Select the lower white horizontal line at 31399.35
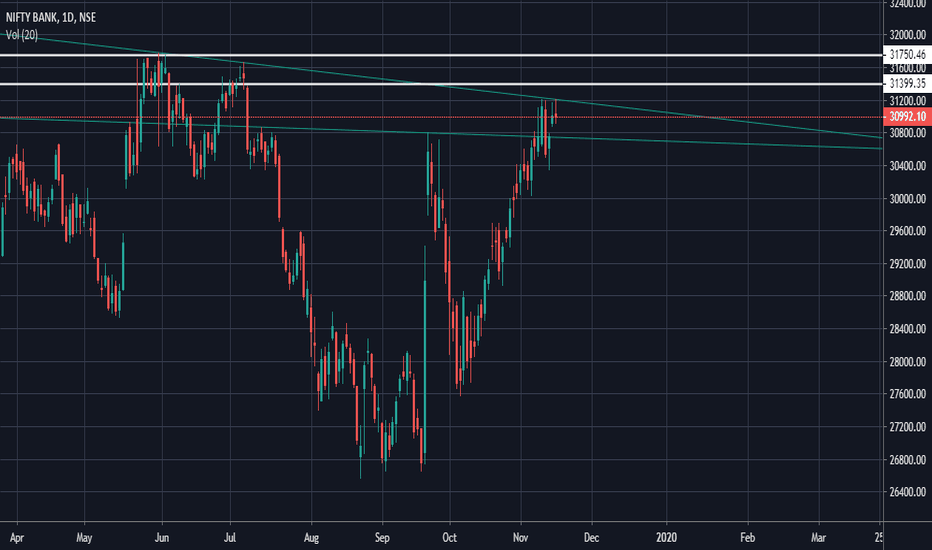This screenshot has height=550, width=932. 441,84
